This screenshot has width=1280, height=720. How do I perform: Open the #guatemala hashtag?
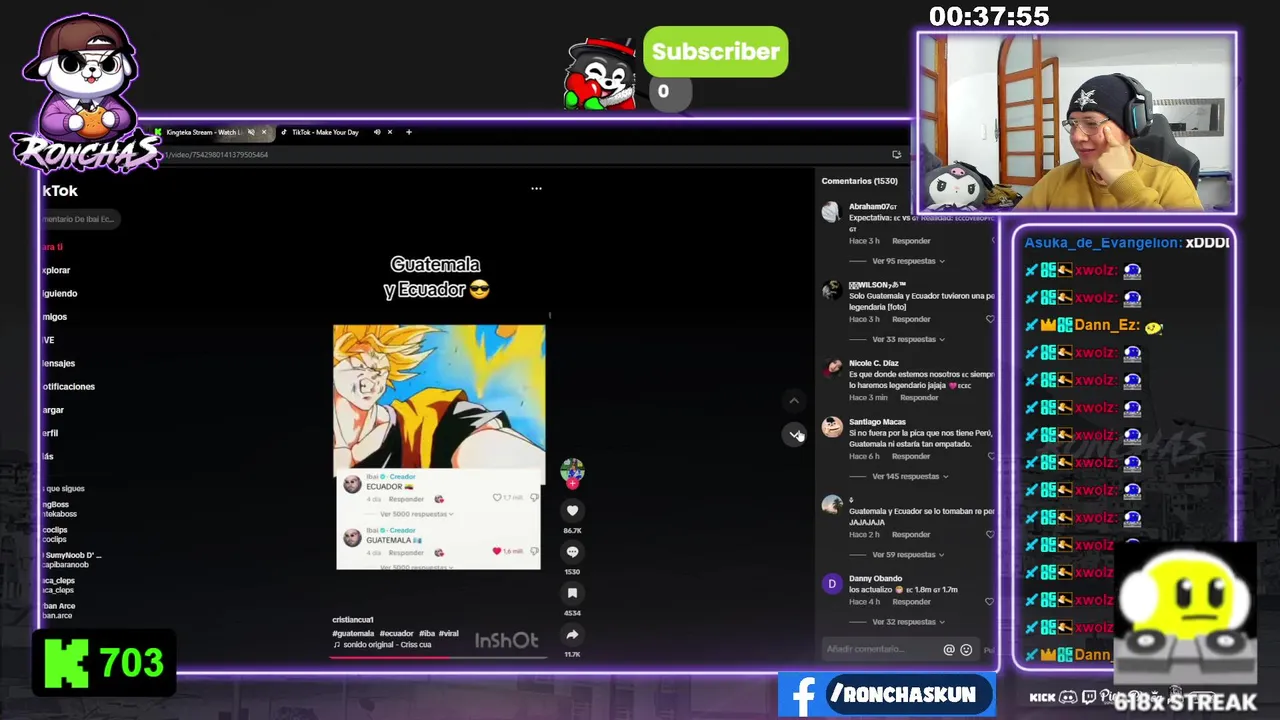353,633
